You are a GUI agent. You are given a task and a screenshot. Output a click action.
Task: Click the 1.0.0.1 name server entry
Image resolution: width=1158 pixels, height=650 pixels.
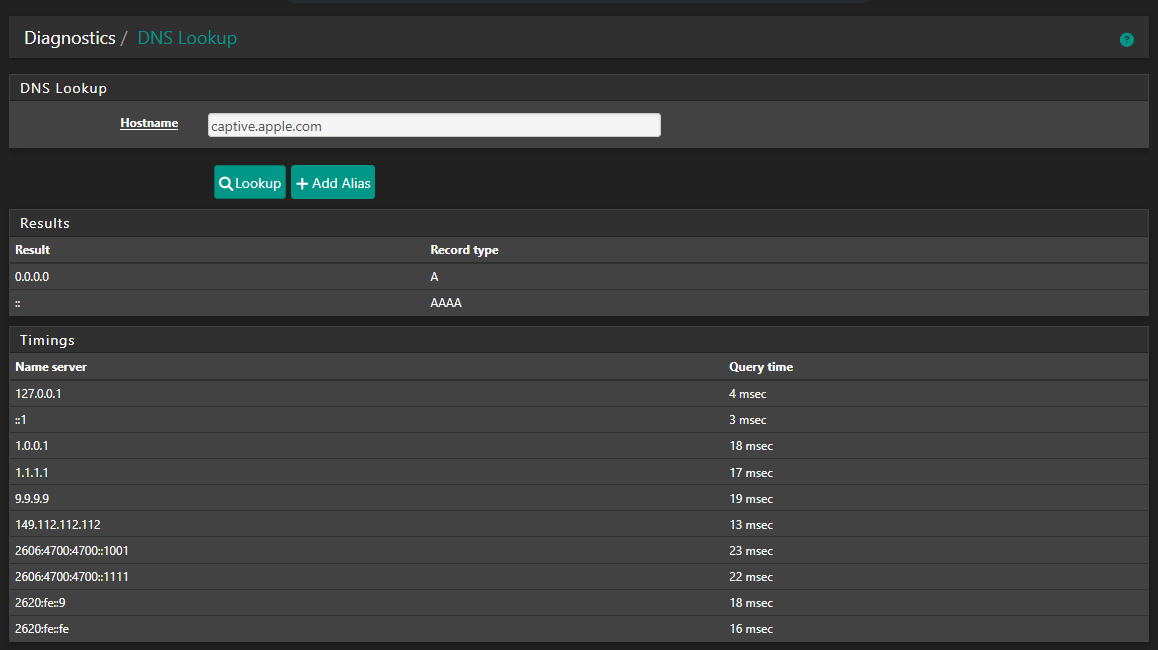[32, 446]
